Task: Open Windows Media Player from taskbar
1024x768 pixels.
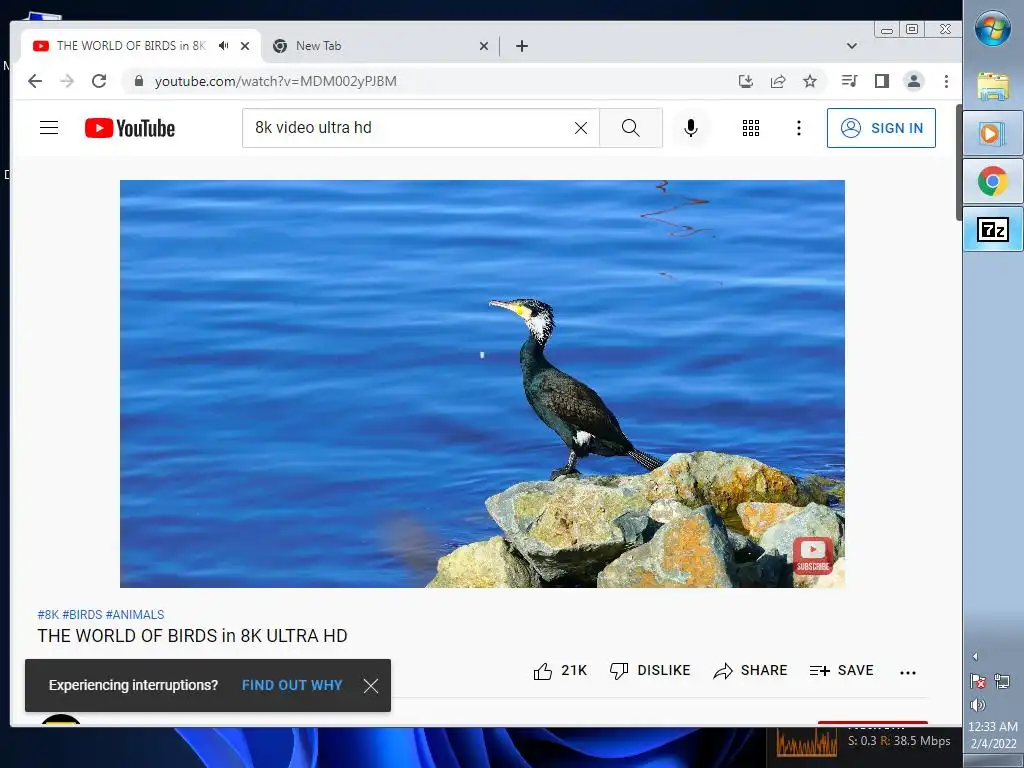Action: pos(993,133)
